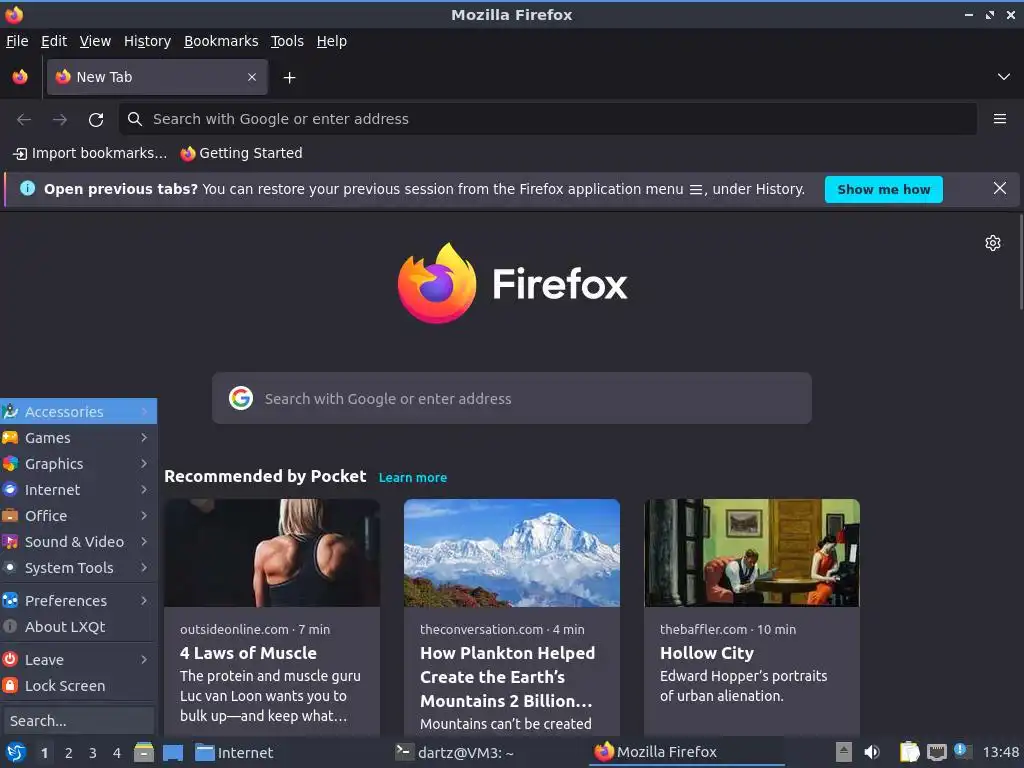The height and width of the screenshot is (768, 1024).
Task: Open the History menu
Action: 148,41
